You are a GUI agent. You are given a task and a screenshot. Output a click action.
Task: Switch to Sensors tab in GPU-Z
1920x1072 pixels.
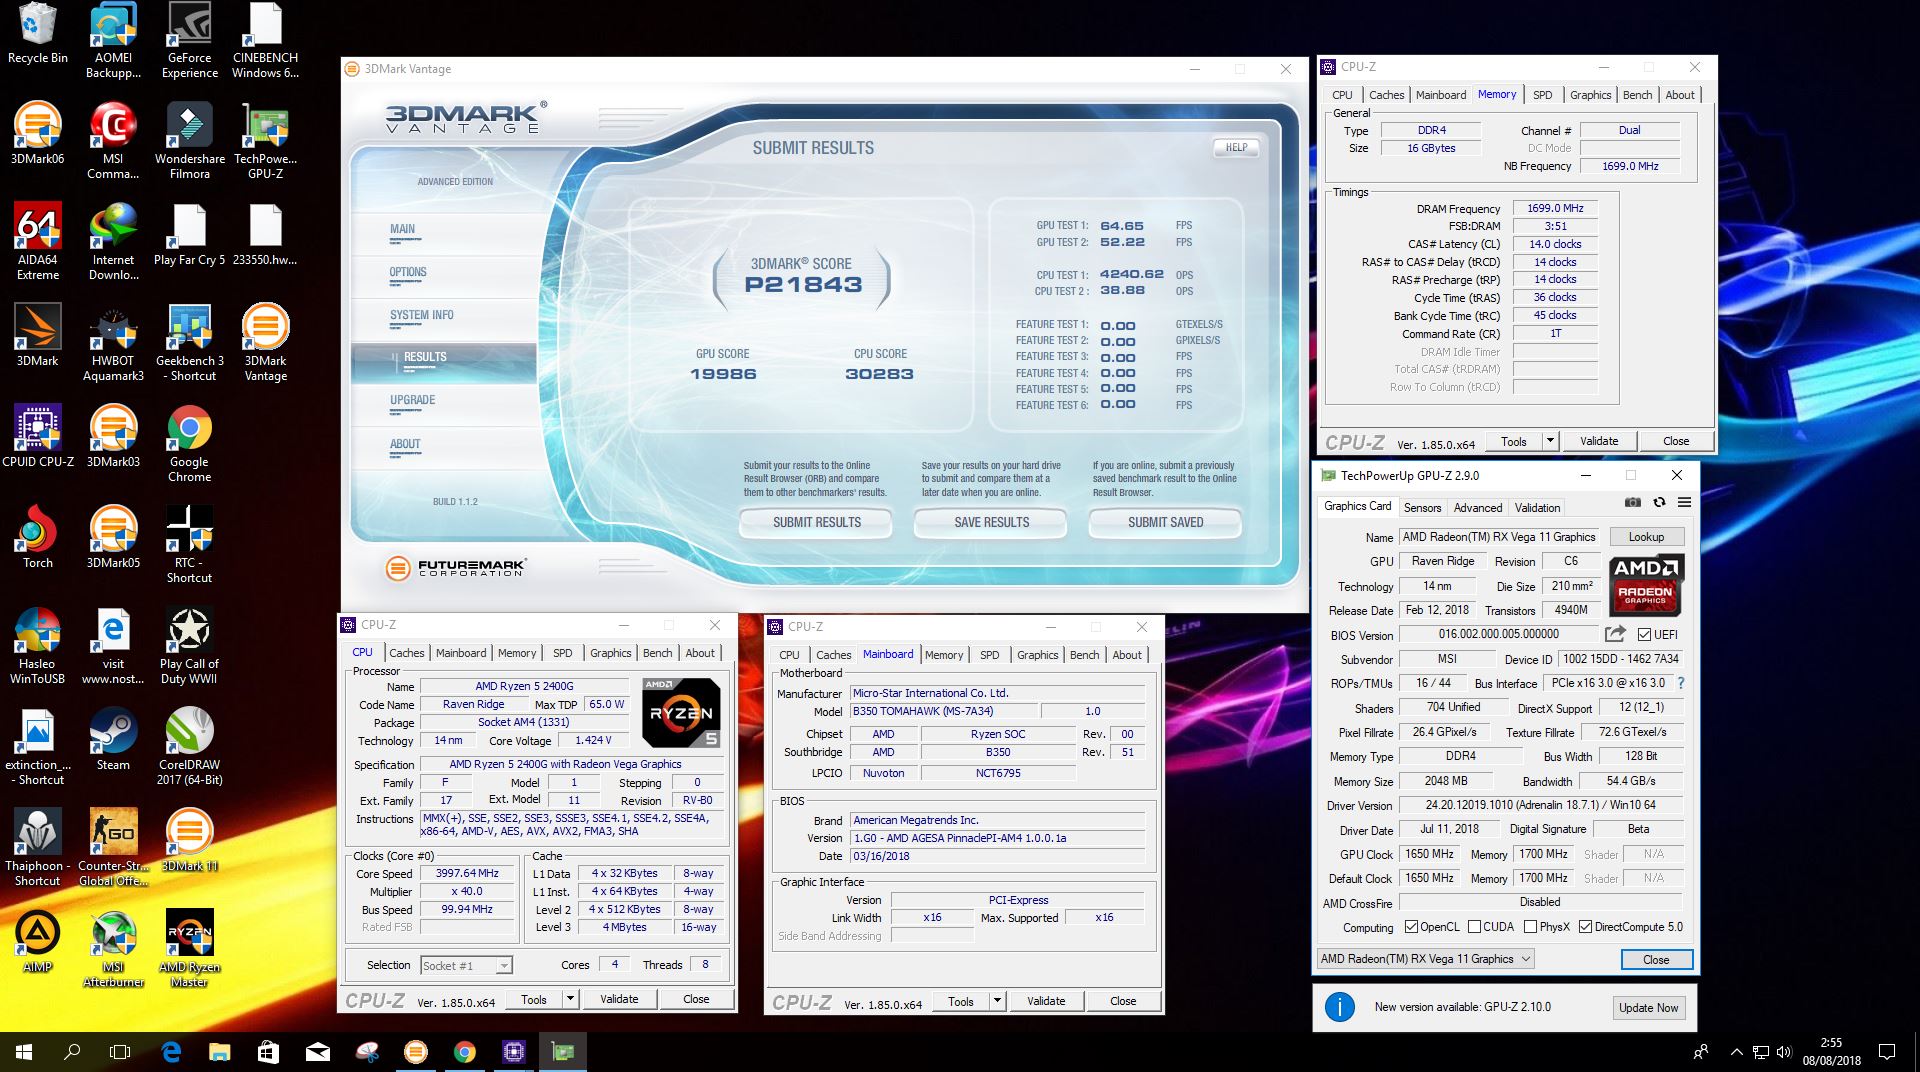click(x=1422, y=507)
